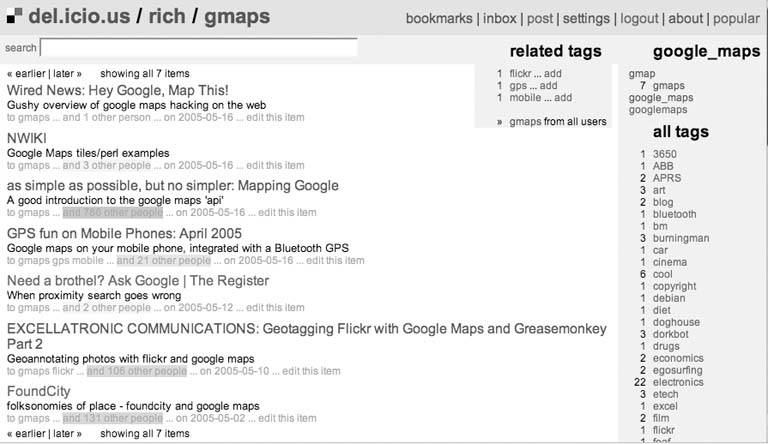
Task: Select the 'cool' tag
Action: (663, 274)
